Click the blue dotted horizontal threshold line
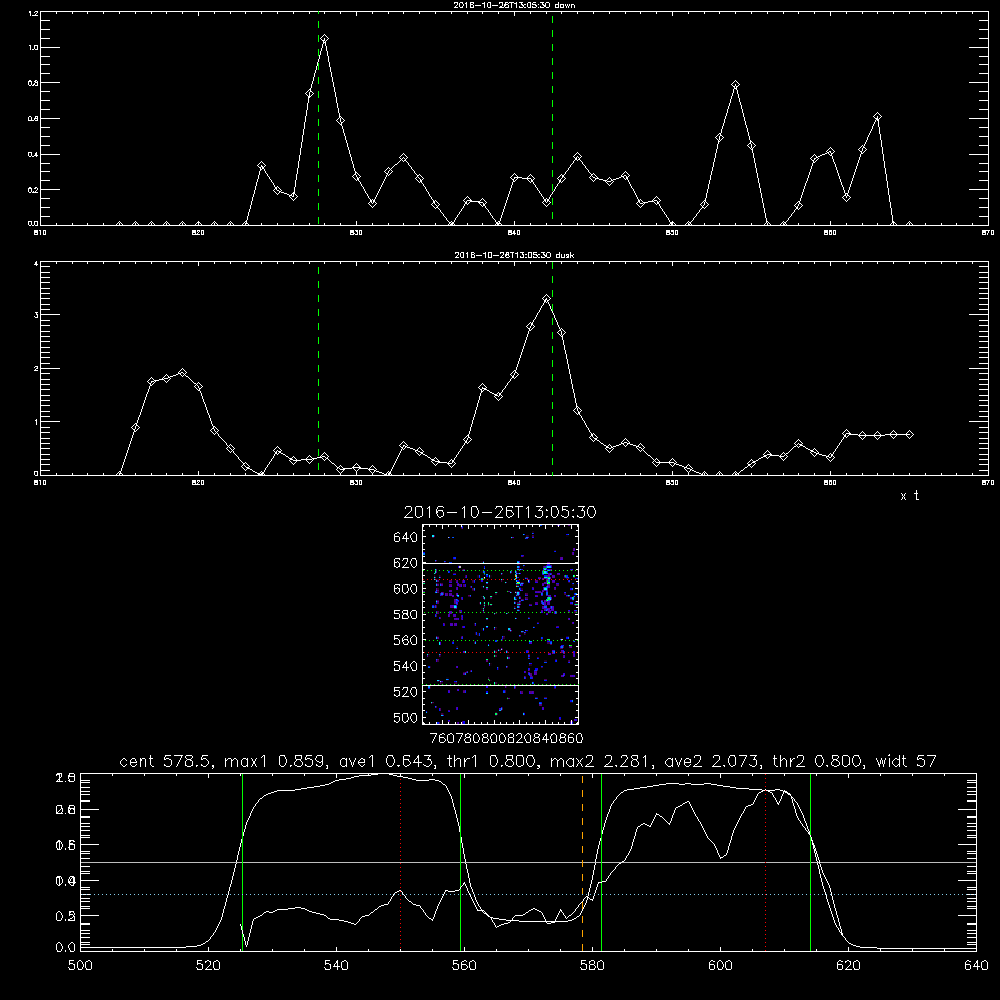This screenshot has height=1000, width=1000. [x=528, y=895]
